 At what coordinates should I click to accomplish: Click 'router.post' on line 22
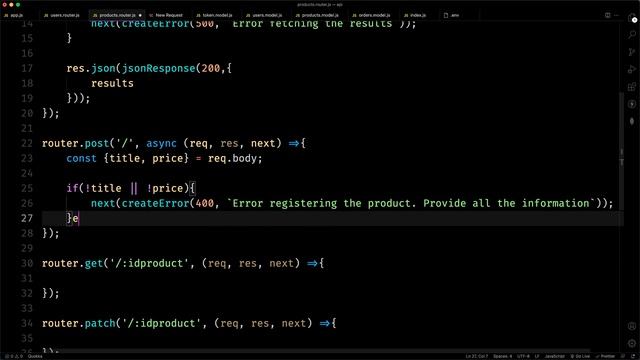click(76, 143)
